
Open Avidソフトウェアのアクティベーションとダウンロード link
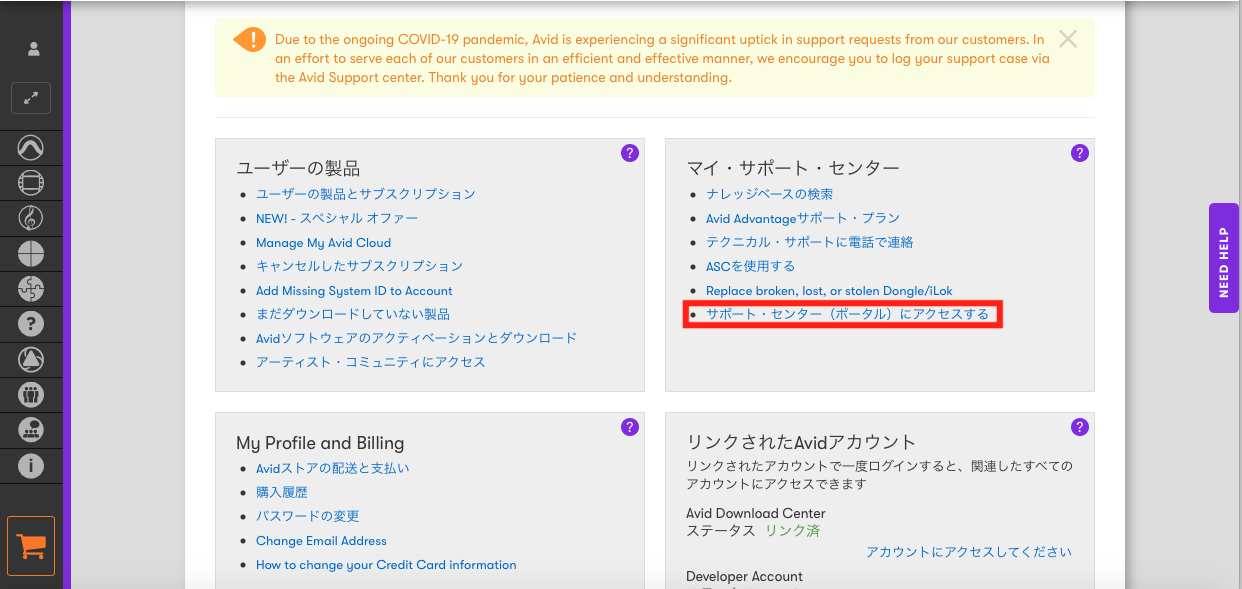point(416,338)
